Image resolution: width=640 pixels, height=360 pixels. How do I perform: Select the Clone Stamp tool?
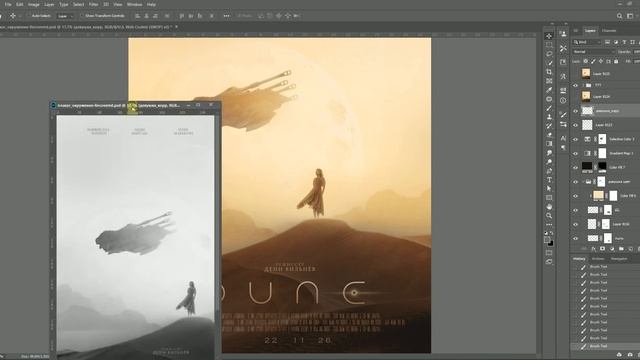[x=549, y=117]
